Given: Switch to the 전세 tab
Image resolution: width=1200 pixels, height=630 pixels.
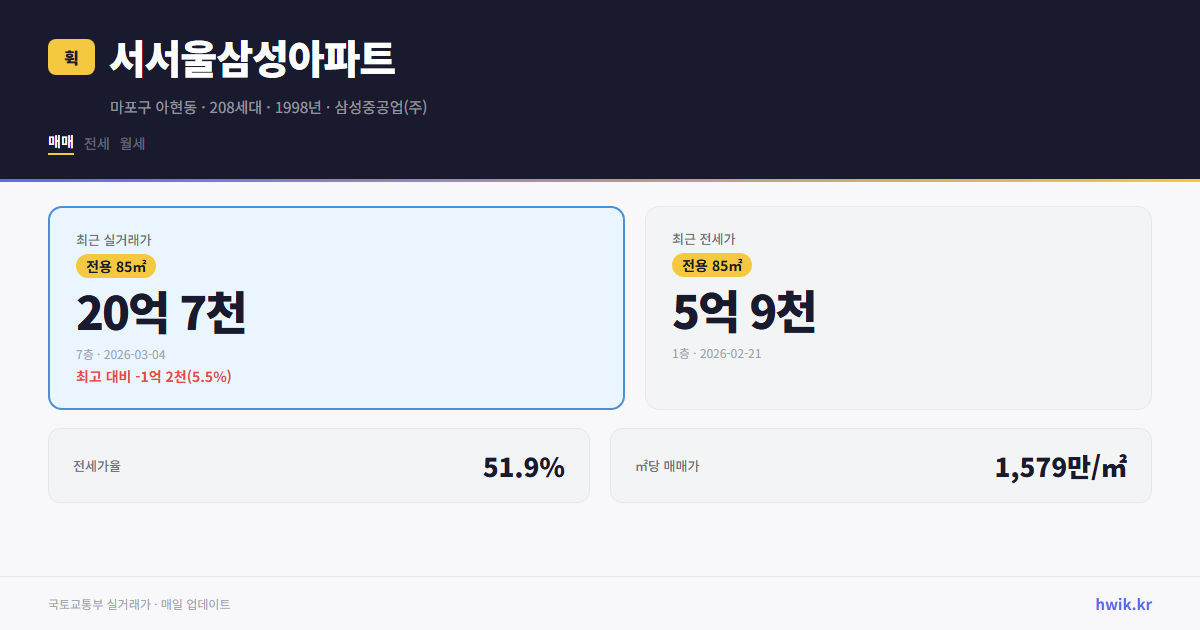Looking at the screenshot, I should pos(95,144).
